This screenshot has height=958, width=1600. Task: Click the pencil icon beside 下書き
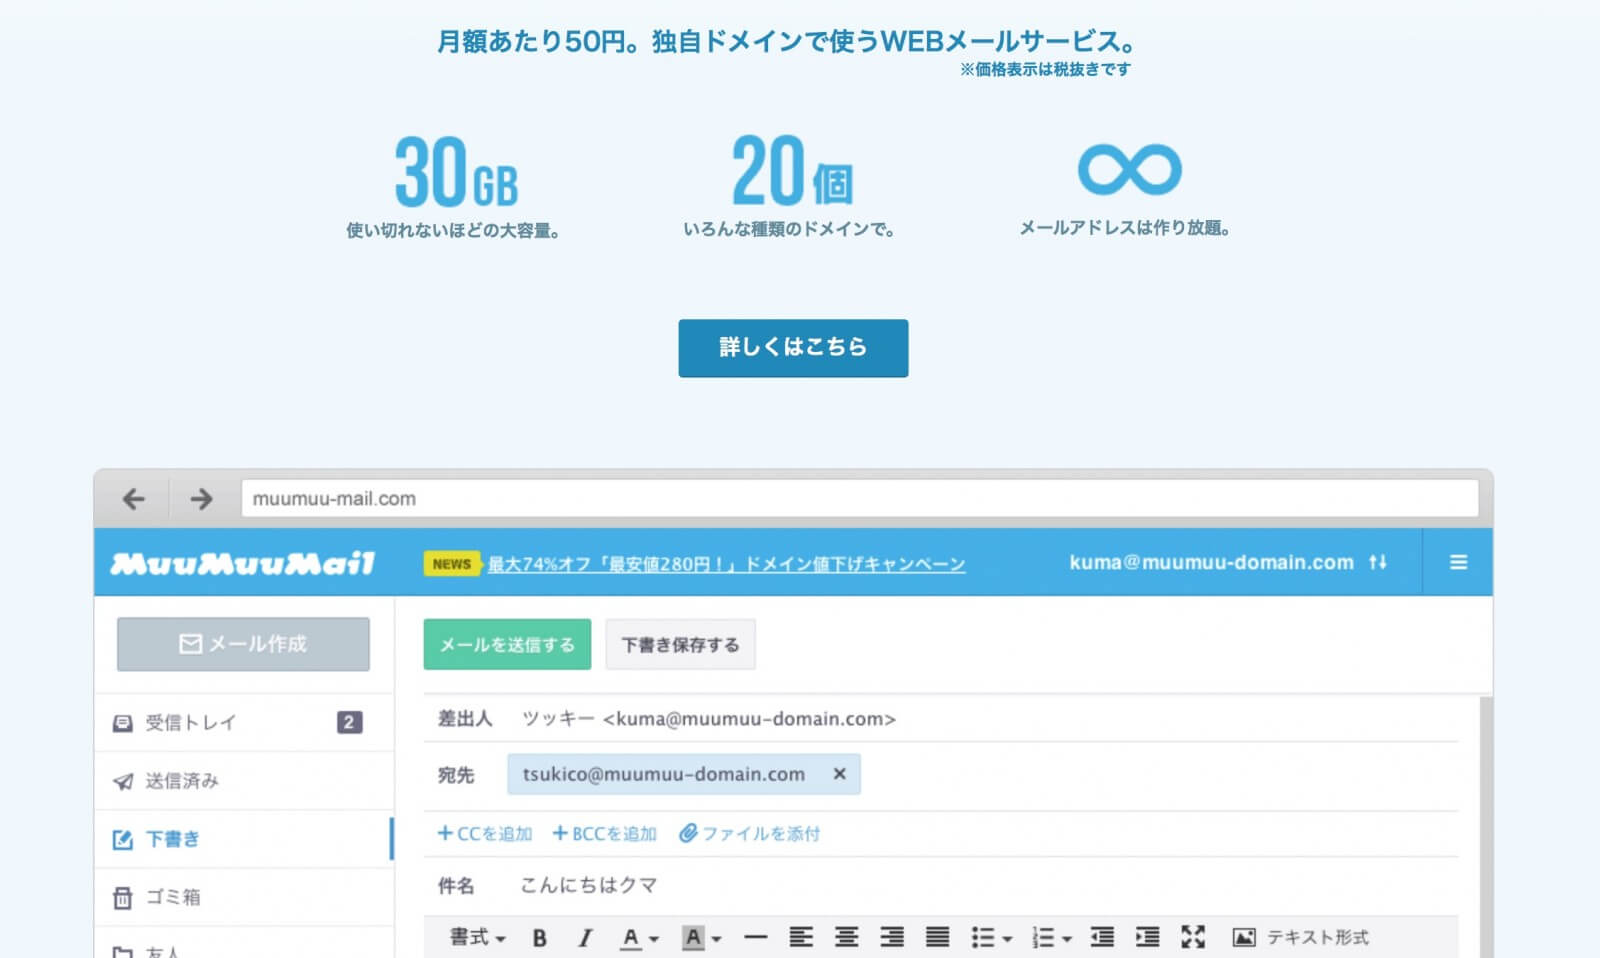tap(122, 840)
